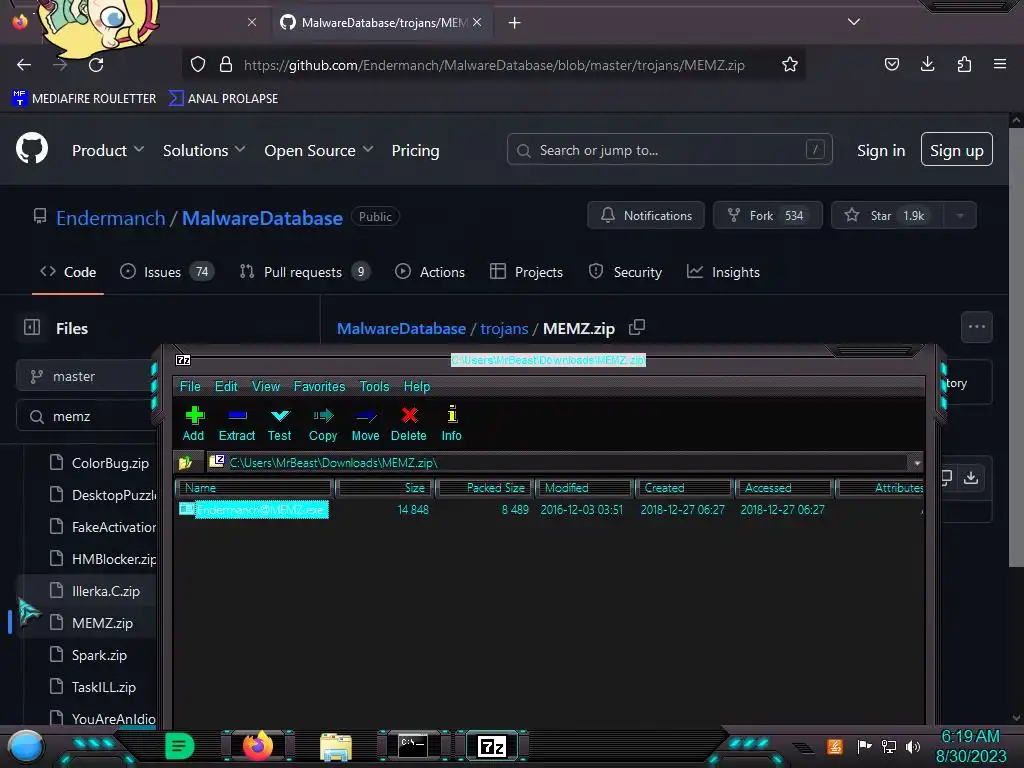Open the Favorites menu in 7-Zip
The image size is (1024, 768).
[319, 386]
